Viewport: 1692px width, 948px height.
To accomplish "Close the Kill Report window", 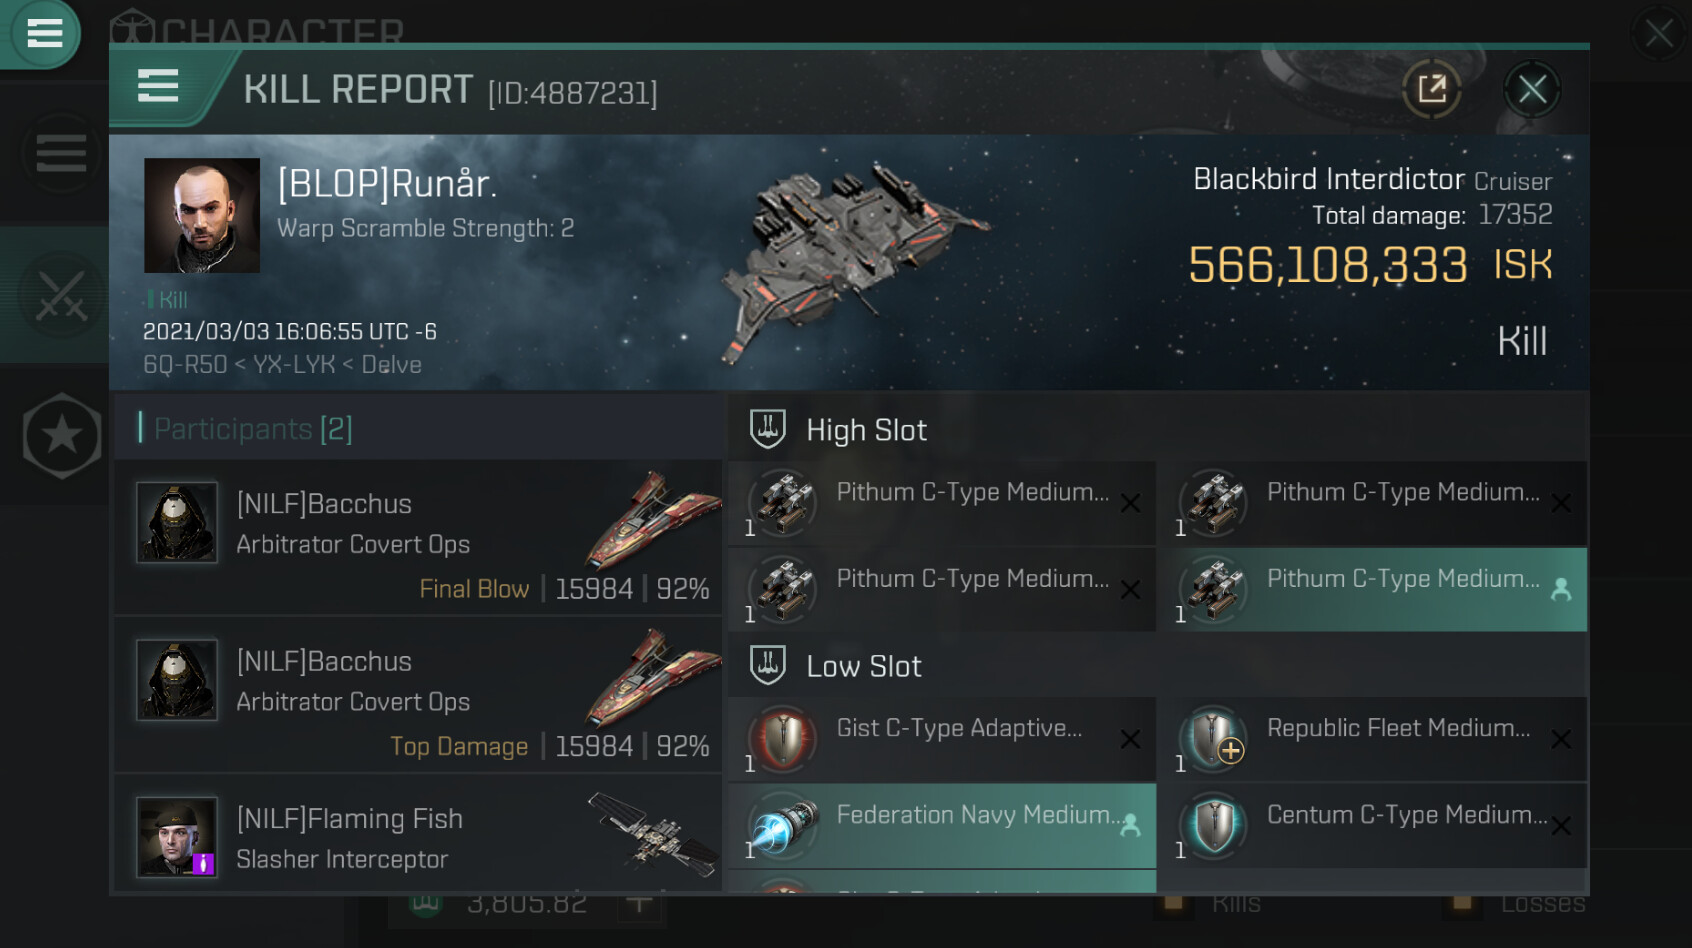I will (x=1532, y=90).
